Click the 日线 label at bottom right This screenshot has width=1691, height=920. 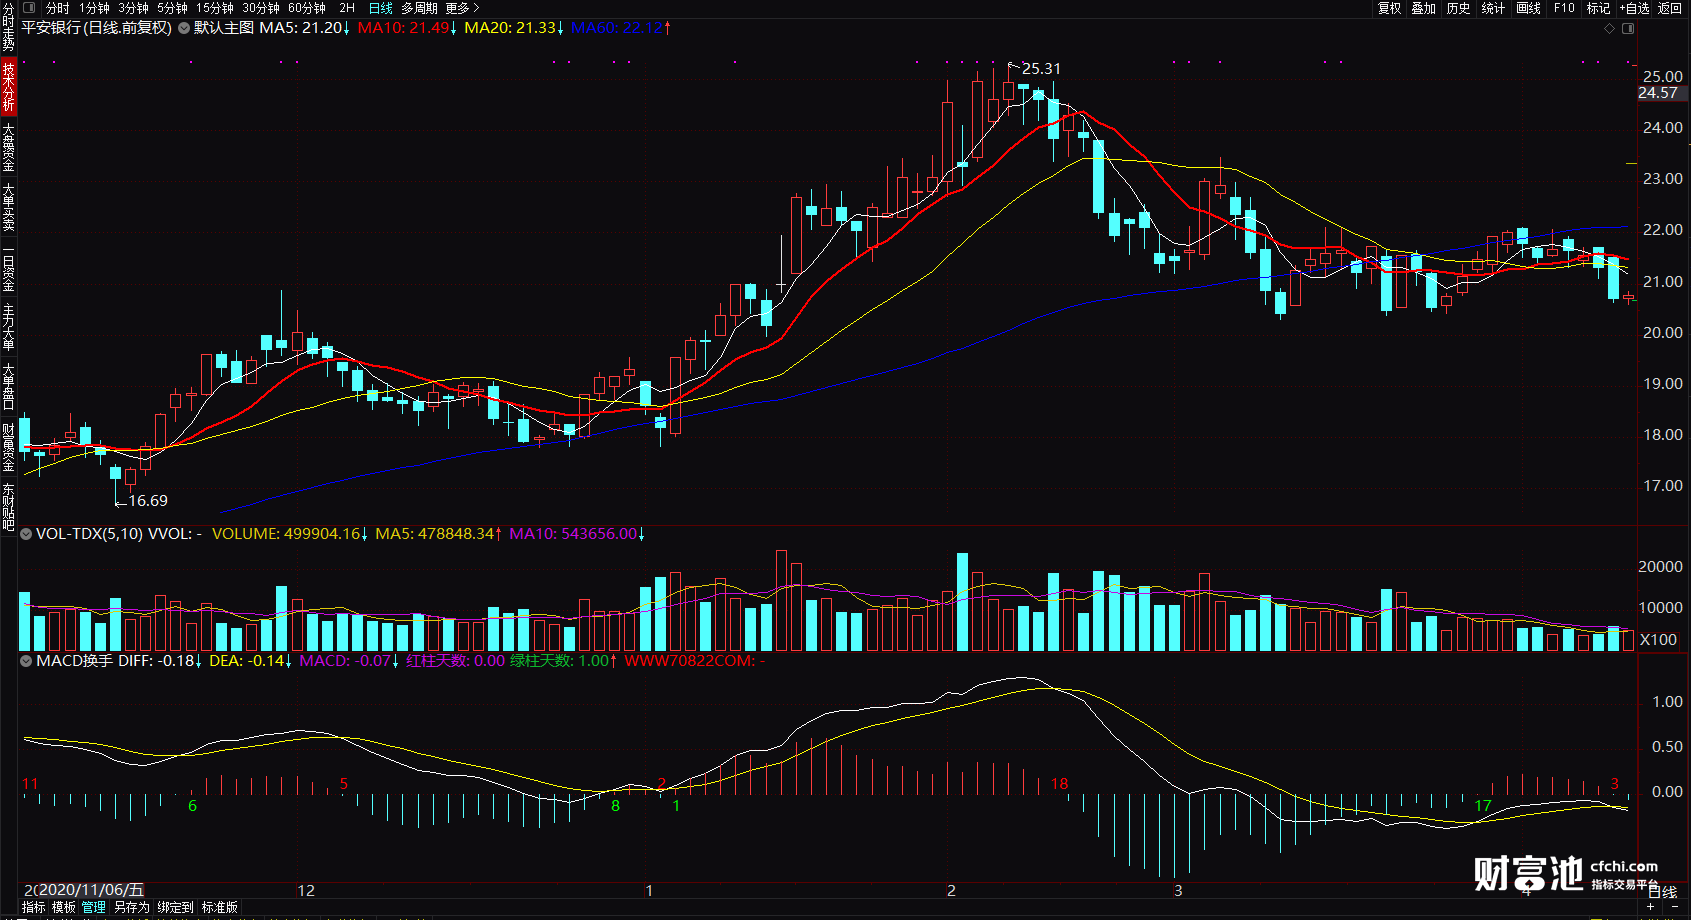pyautogui.click(x=1662, y=892)
